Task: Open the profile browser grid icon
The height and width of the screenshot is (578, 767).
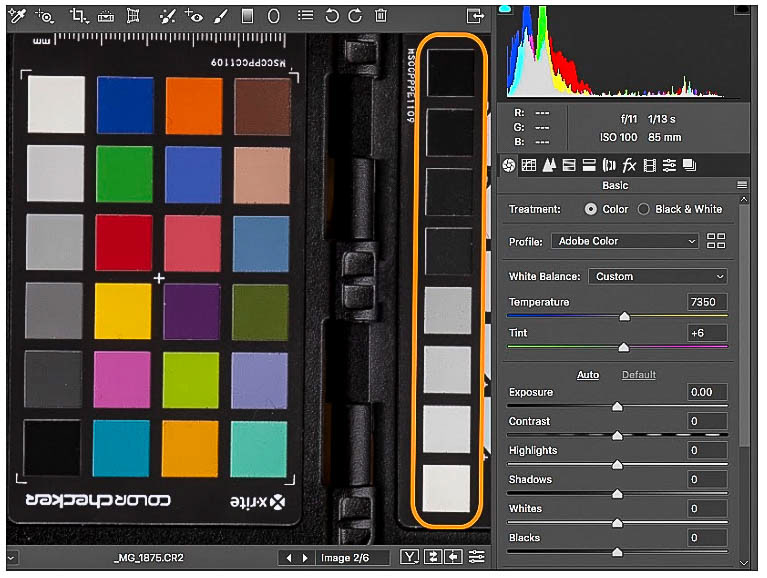Action: [716, 241]
